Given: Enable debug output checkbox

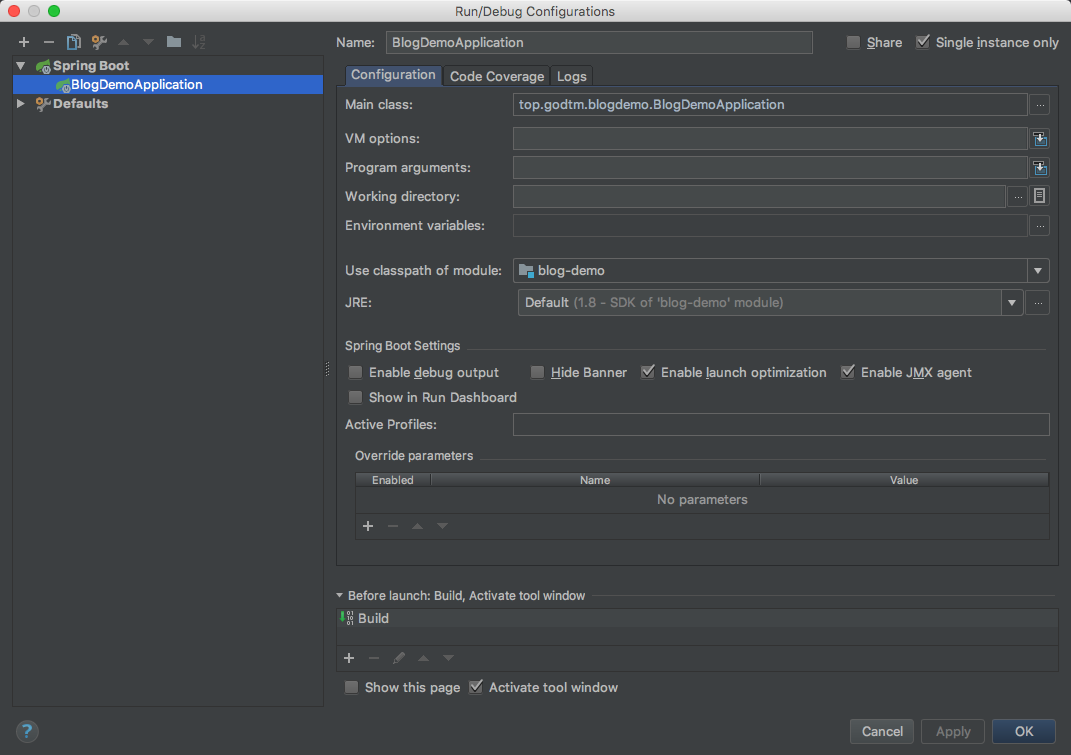Looking at the screenshot, I should point(355,373).
